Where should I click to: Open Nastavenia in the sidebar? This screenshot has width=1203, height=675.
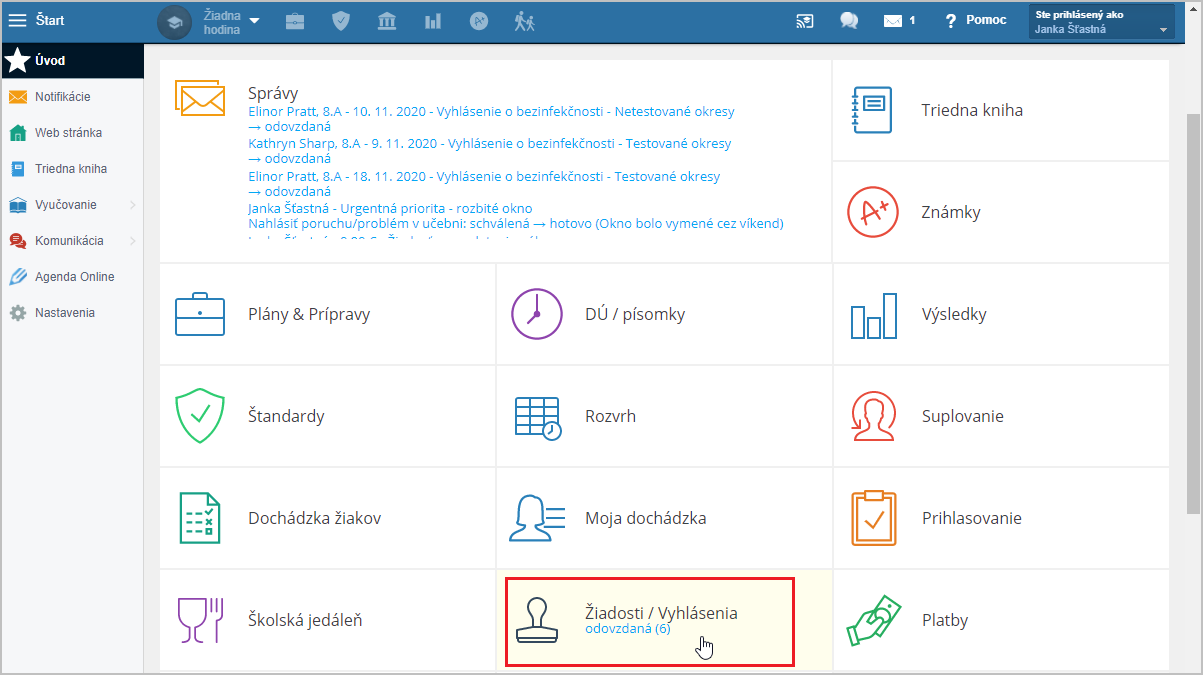pyautogui.click(x=72, y=313)
